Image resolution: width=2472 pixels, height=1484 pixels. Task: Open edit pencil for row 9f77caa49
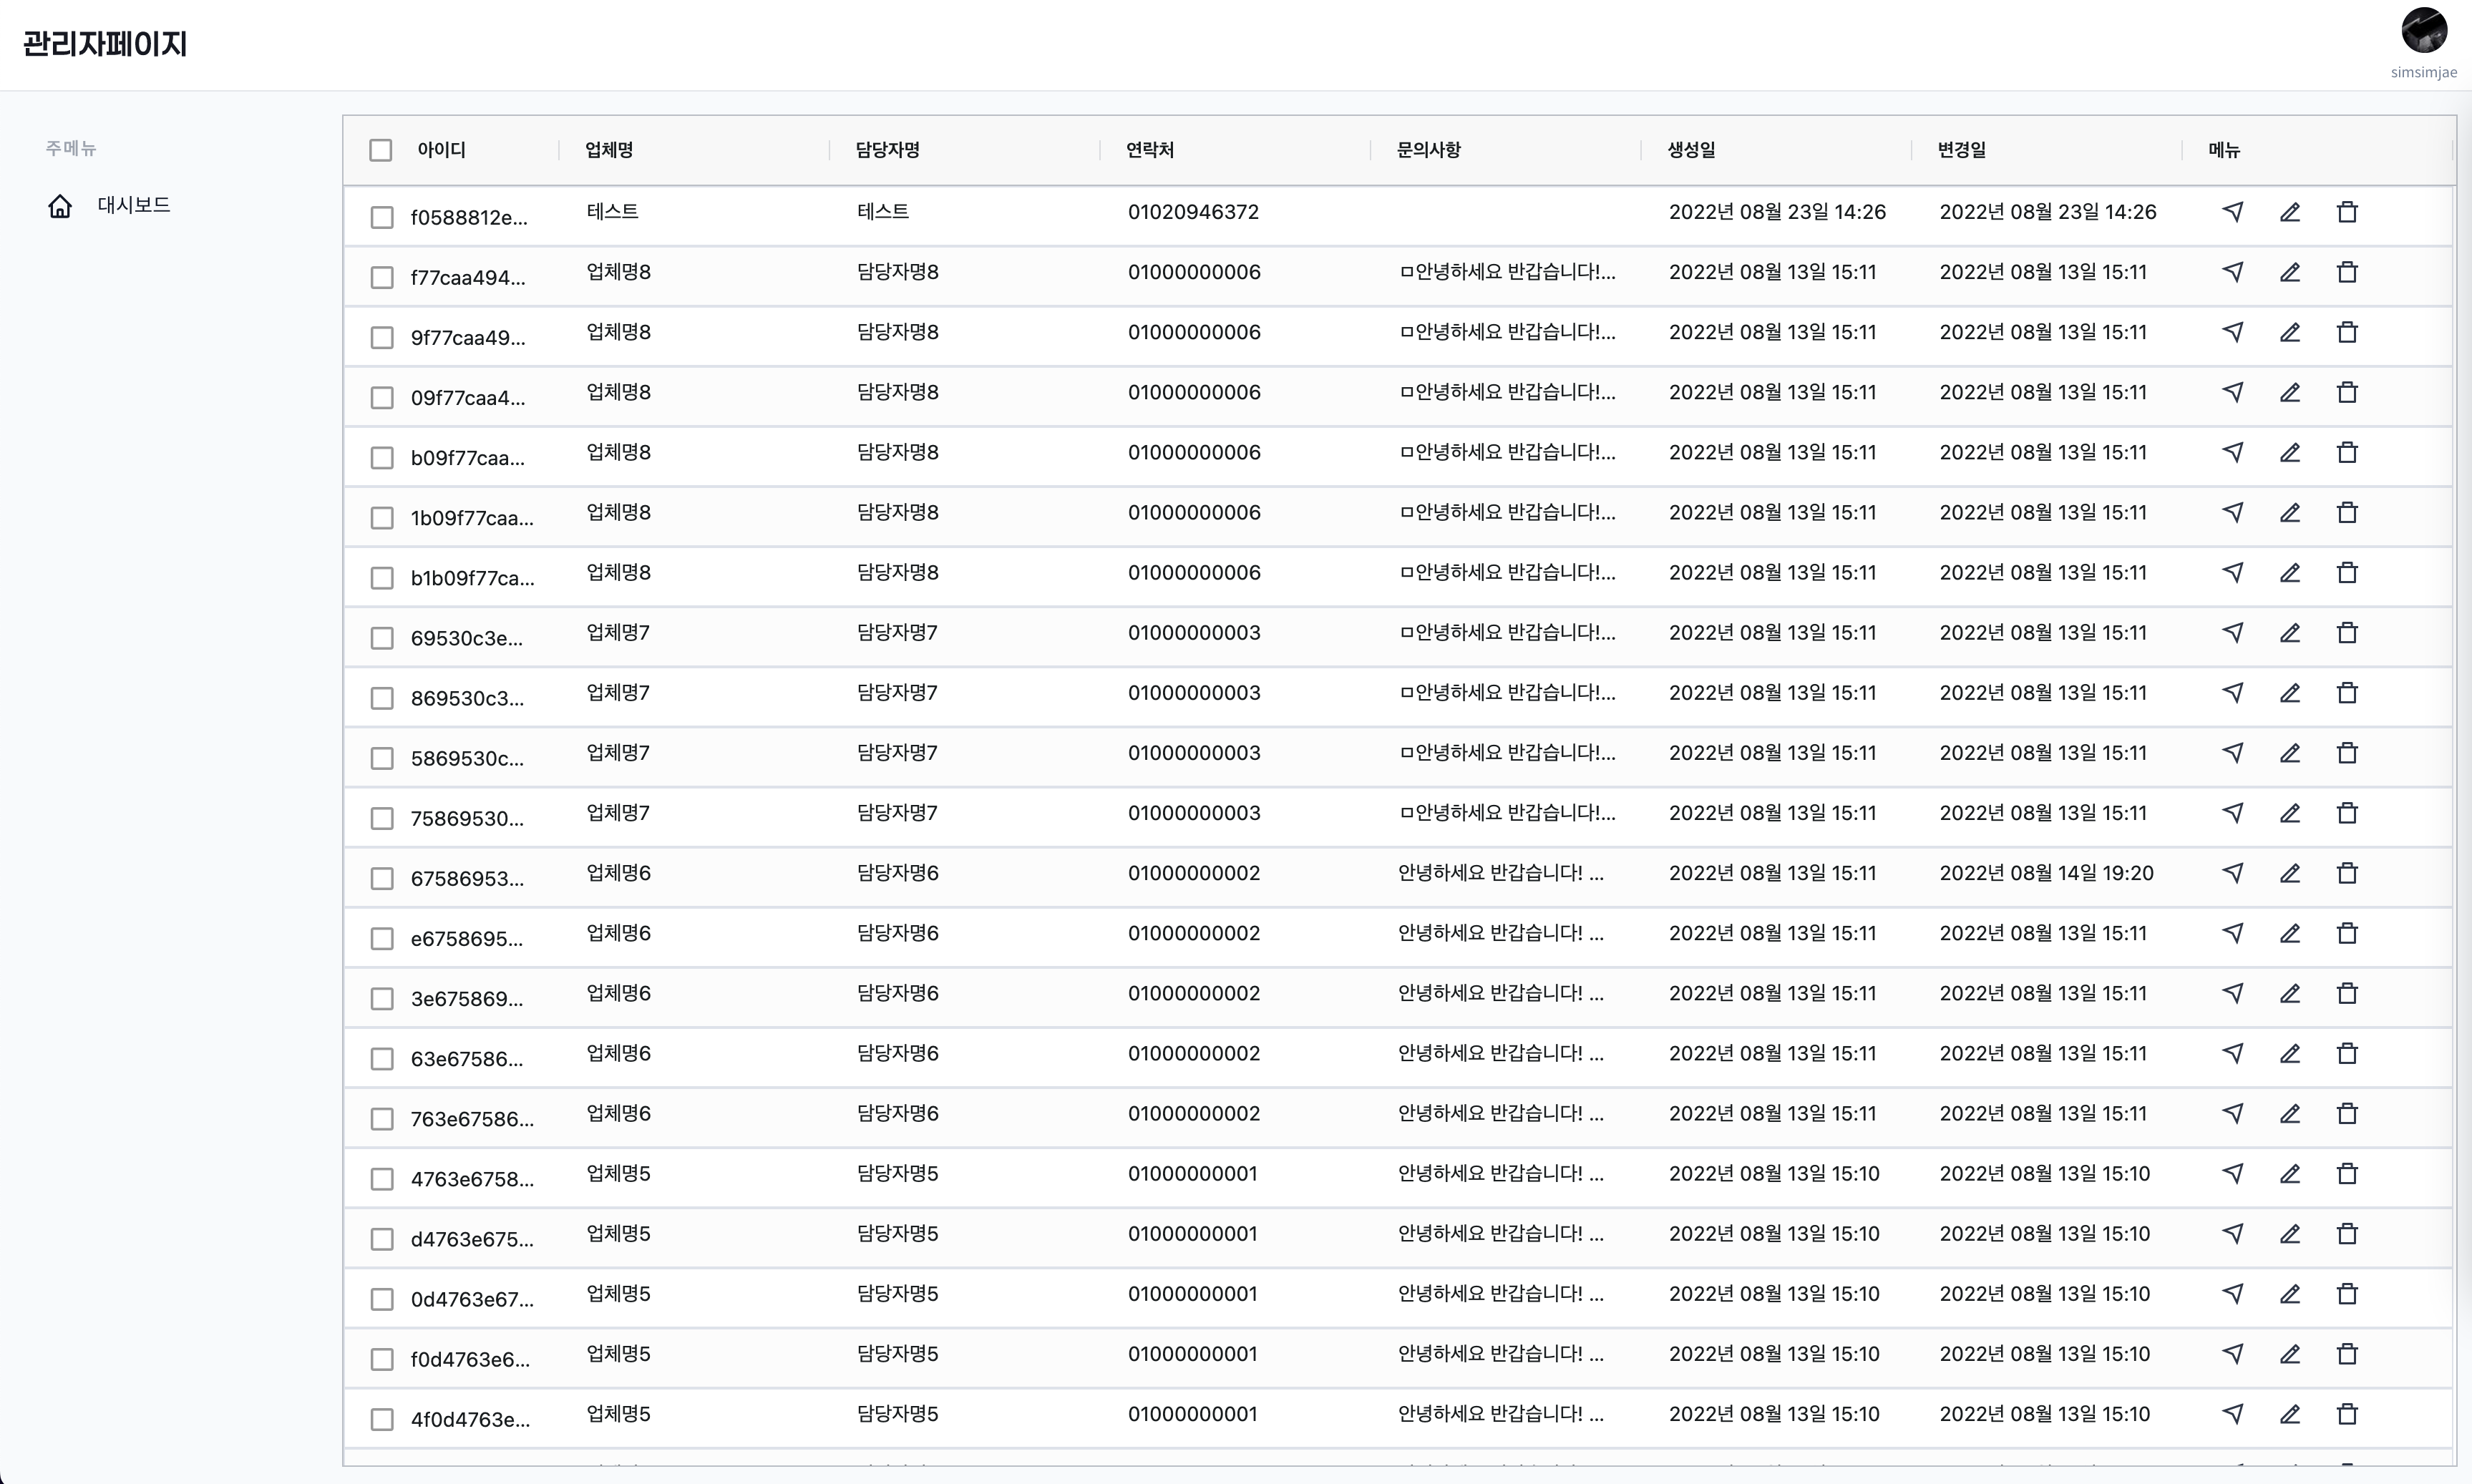tap(2290, 332)
